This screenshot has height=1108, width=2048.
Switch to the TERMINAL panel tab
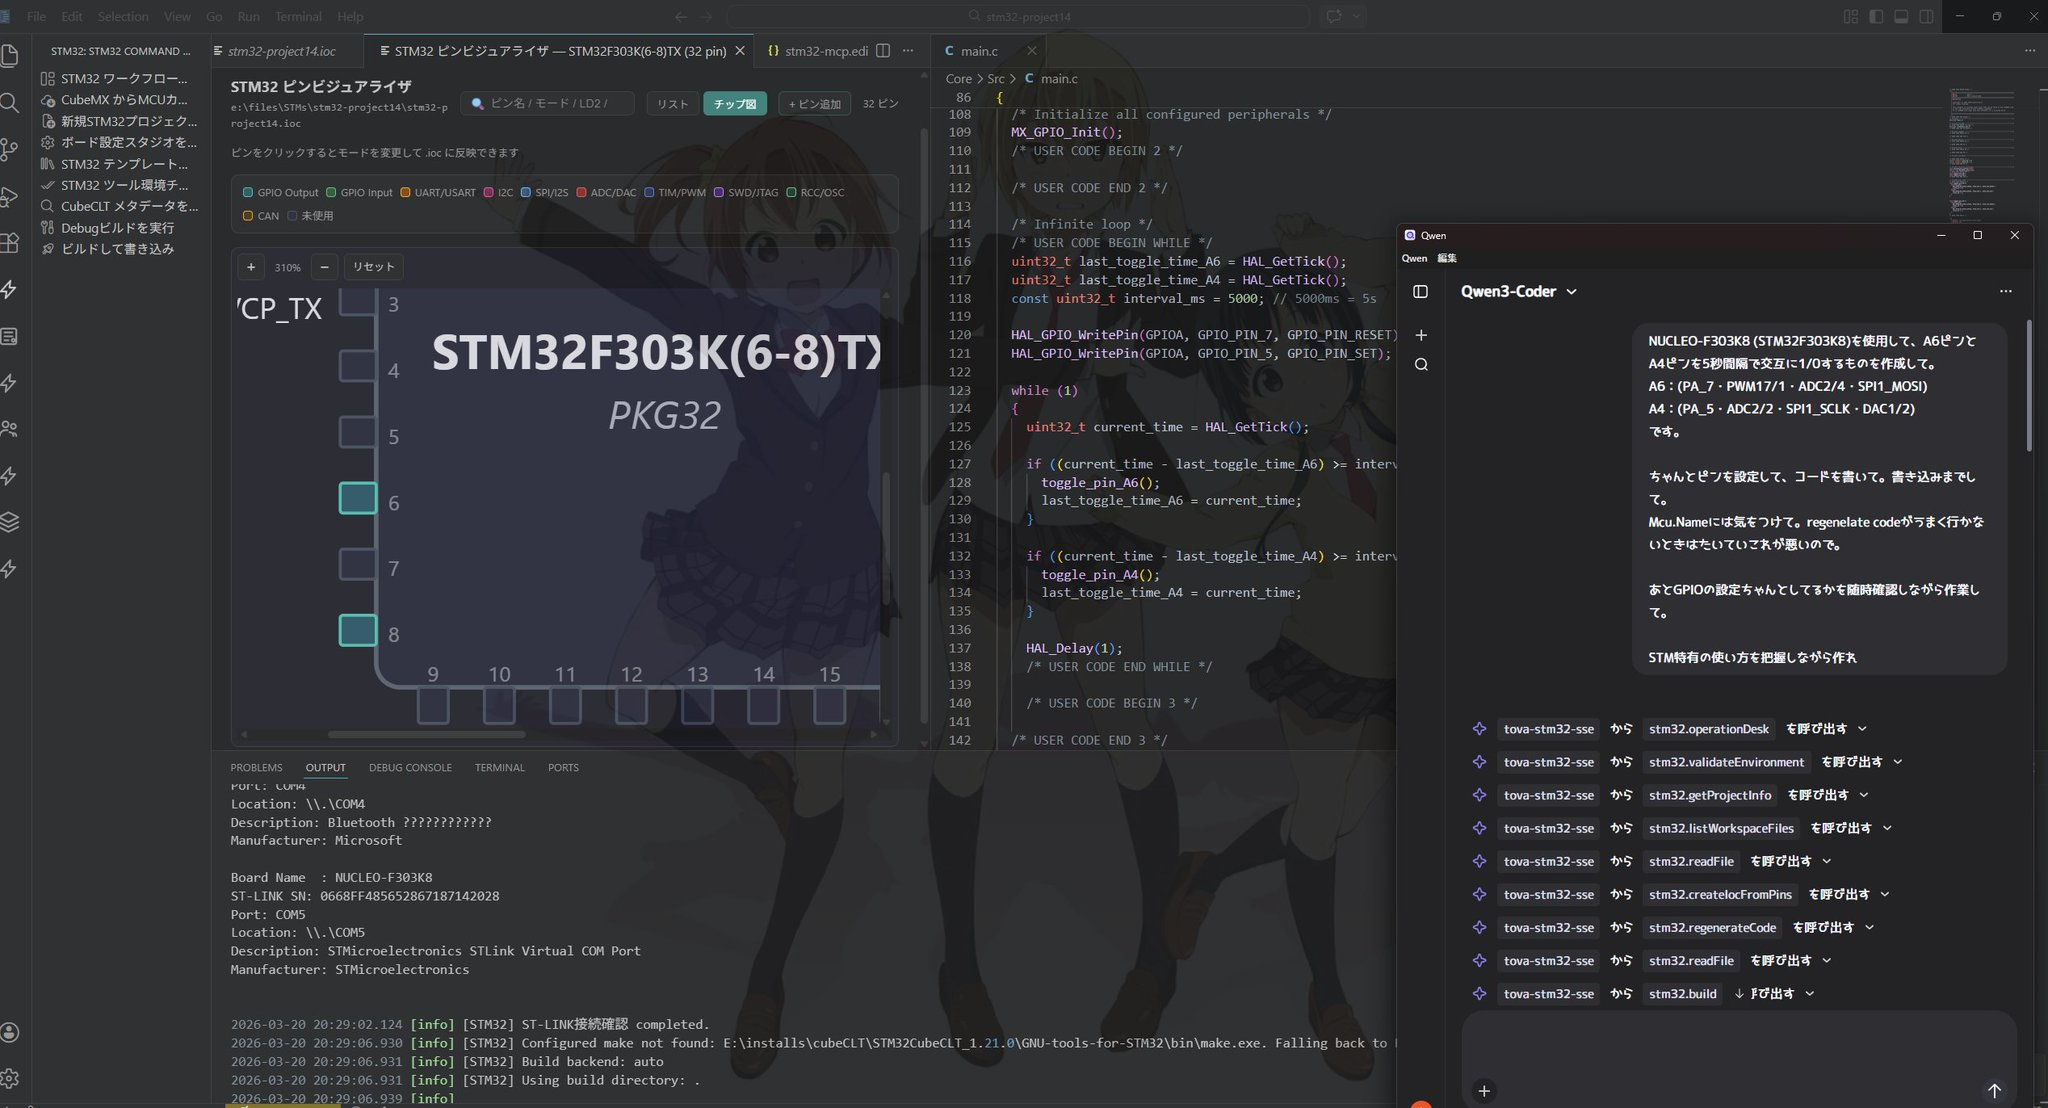click(x=499, y=767)
